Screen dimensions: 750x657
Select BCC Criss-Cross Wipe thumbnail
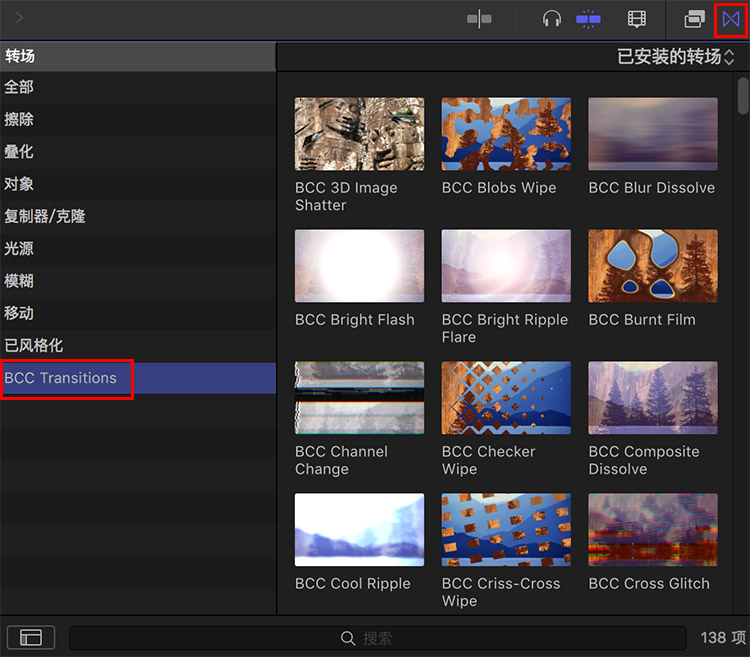coord(506,530)
